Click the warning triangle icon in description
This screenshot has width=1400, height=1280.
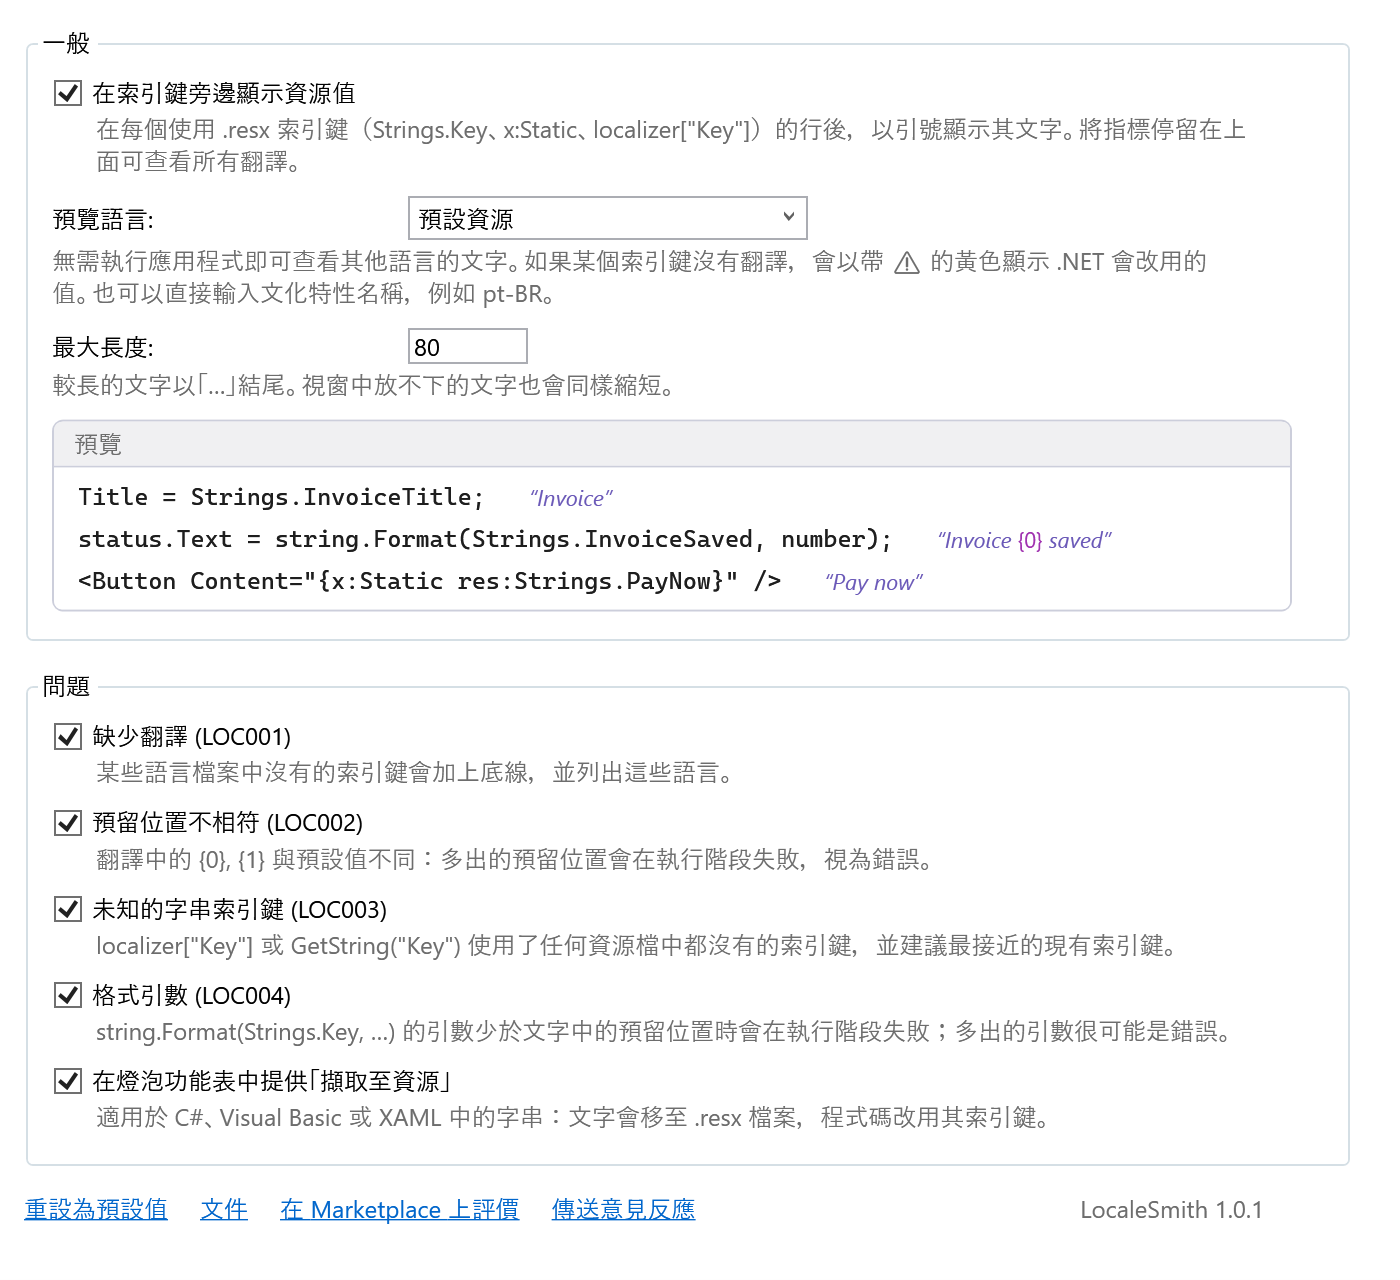point(907,263)
